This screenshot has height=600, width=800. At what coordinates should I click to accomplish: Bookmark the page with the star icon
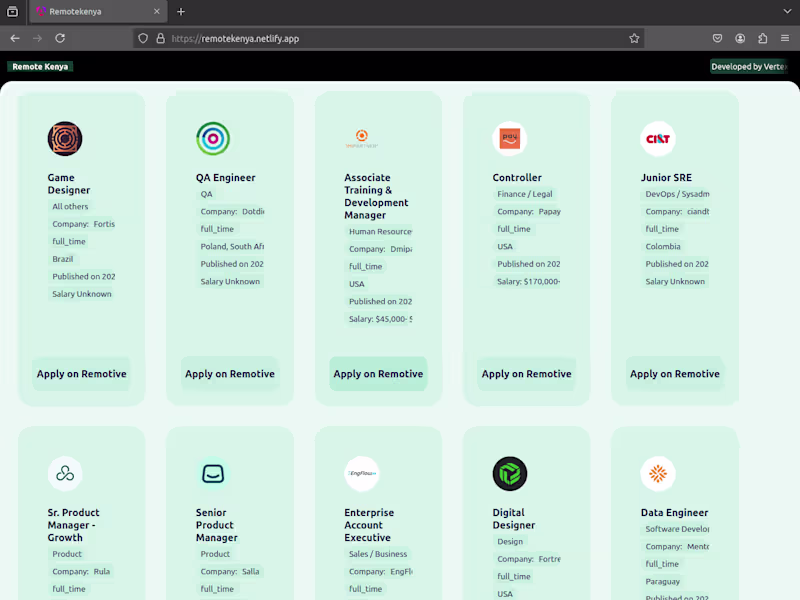pos(634,38)
